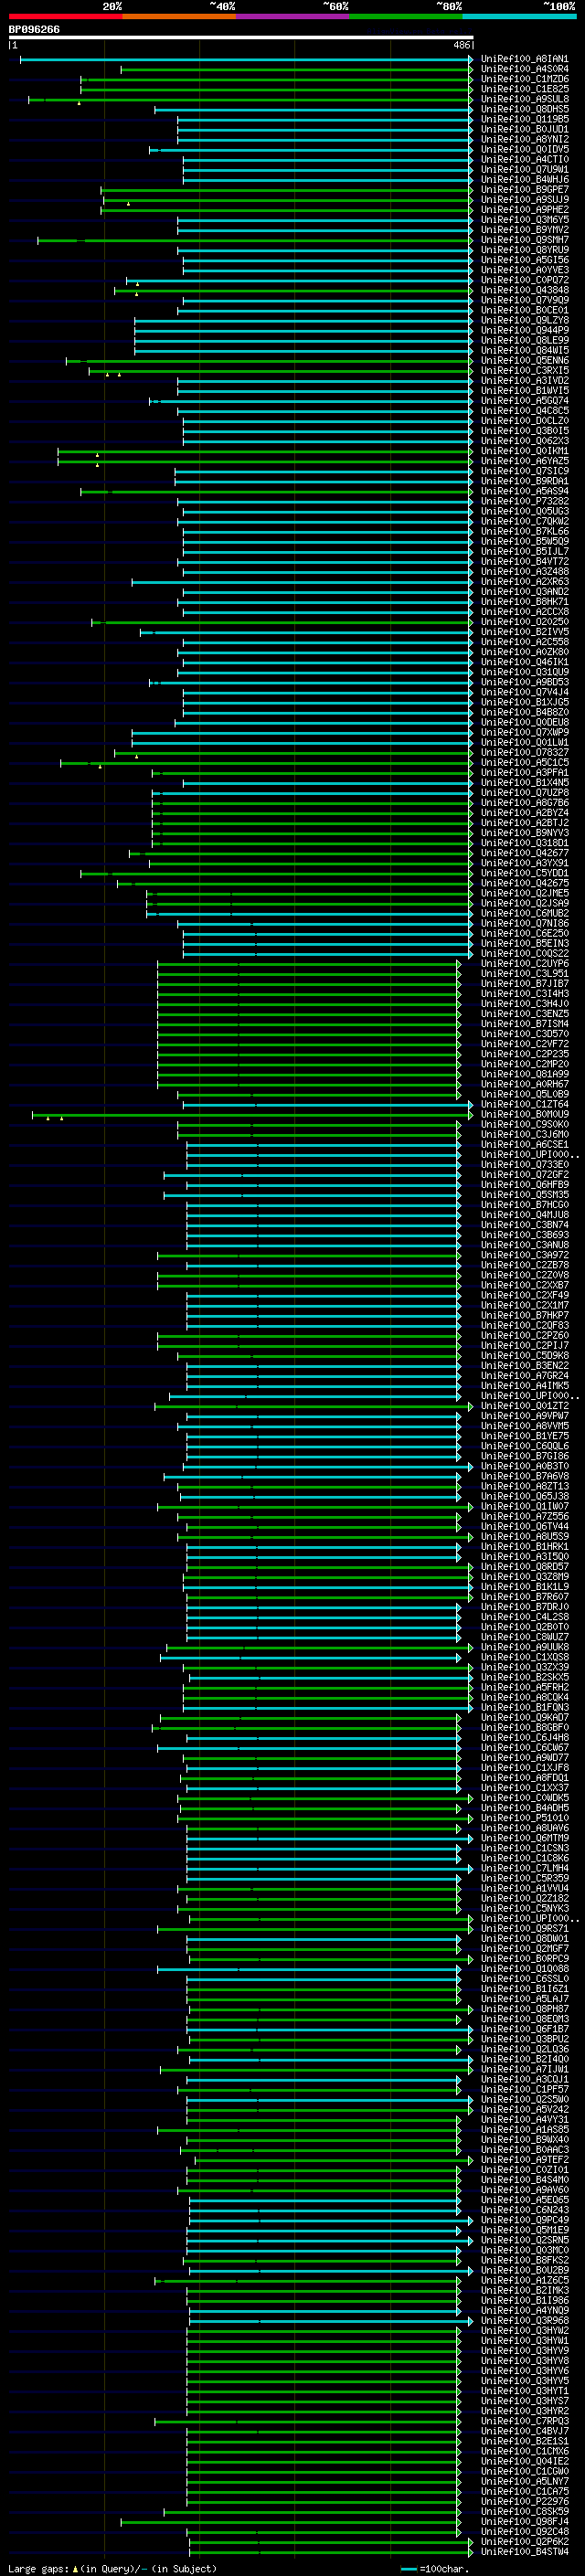Image resolution: width=585 pixels, height=2576 pixels.
Task: Open hit UniRef100_B1WVI5
Action: point(524,391)
